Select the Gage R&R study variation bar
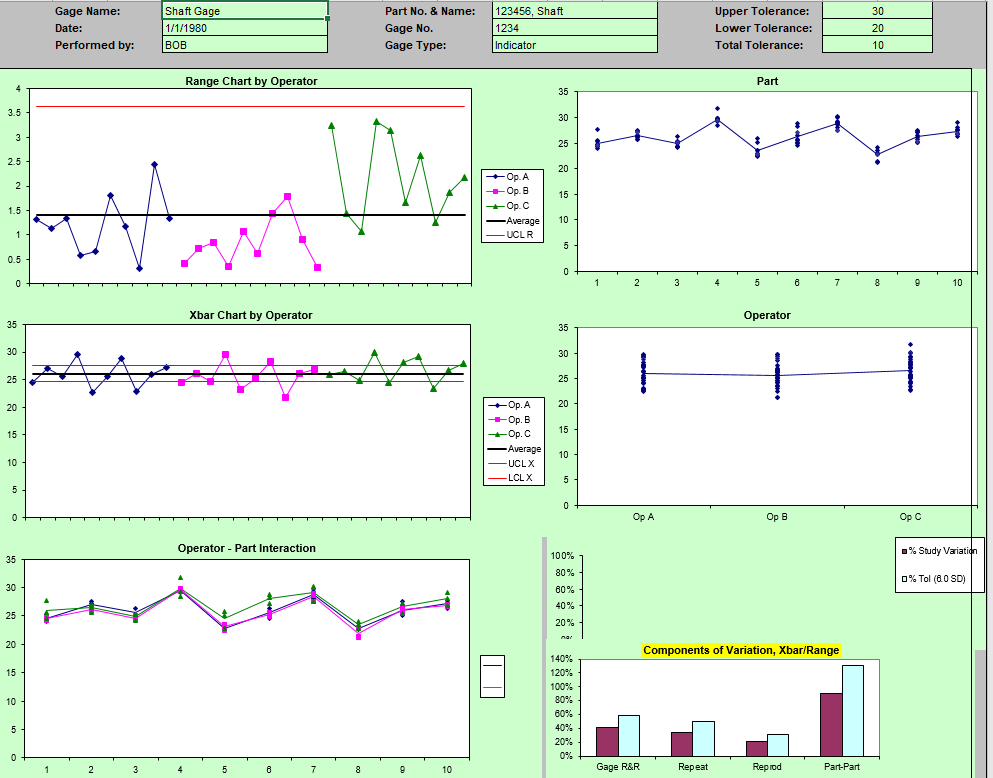Screen dimensions: 993x778 (607, 741)
